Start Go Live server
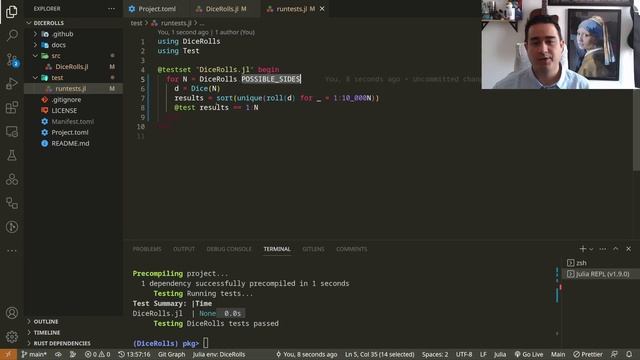This screenshot has width=640, height=360. [x=529, y=354]
